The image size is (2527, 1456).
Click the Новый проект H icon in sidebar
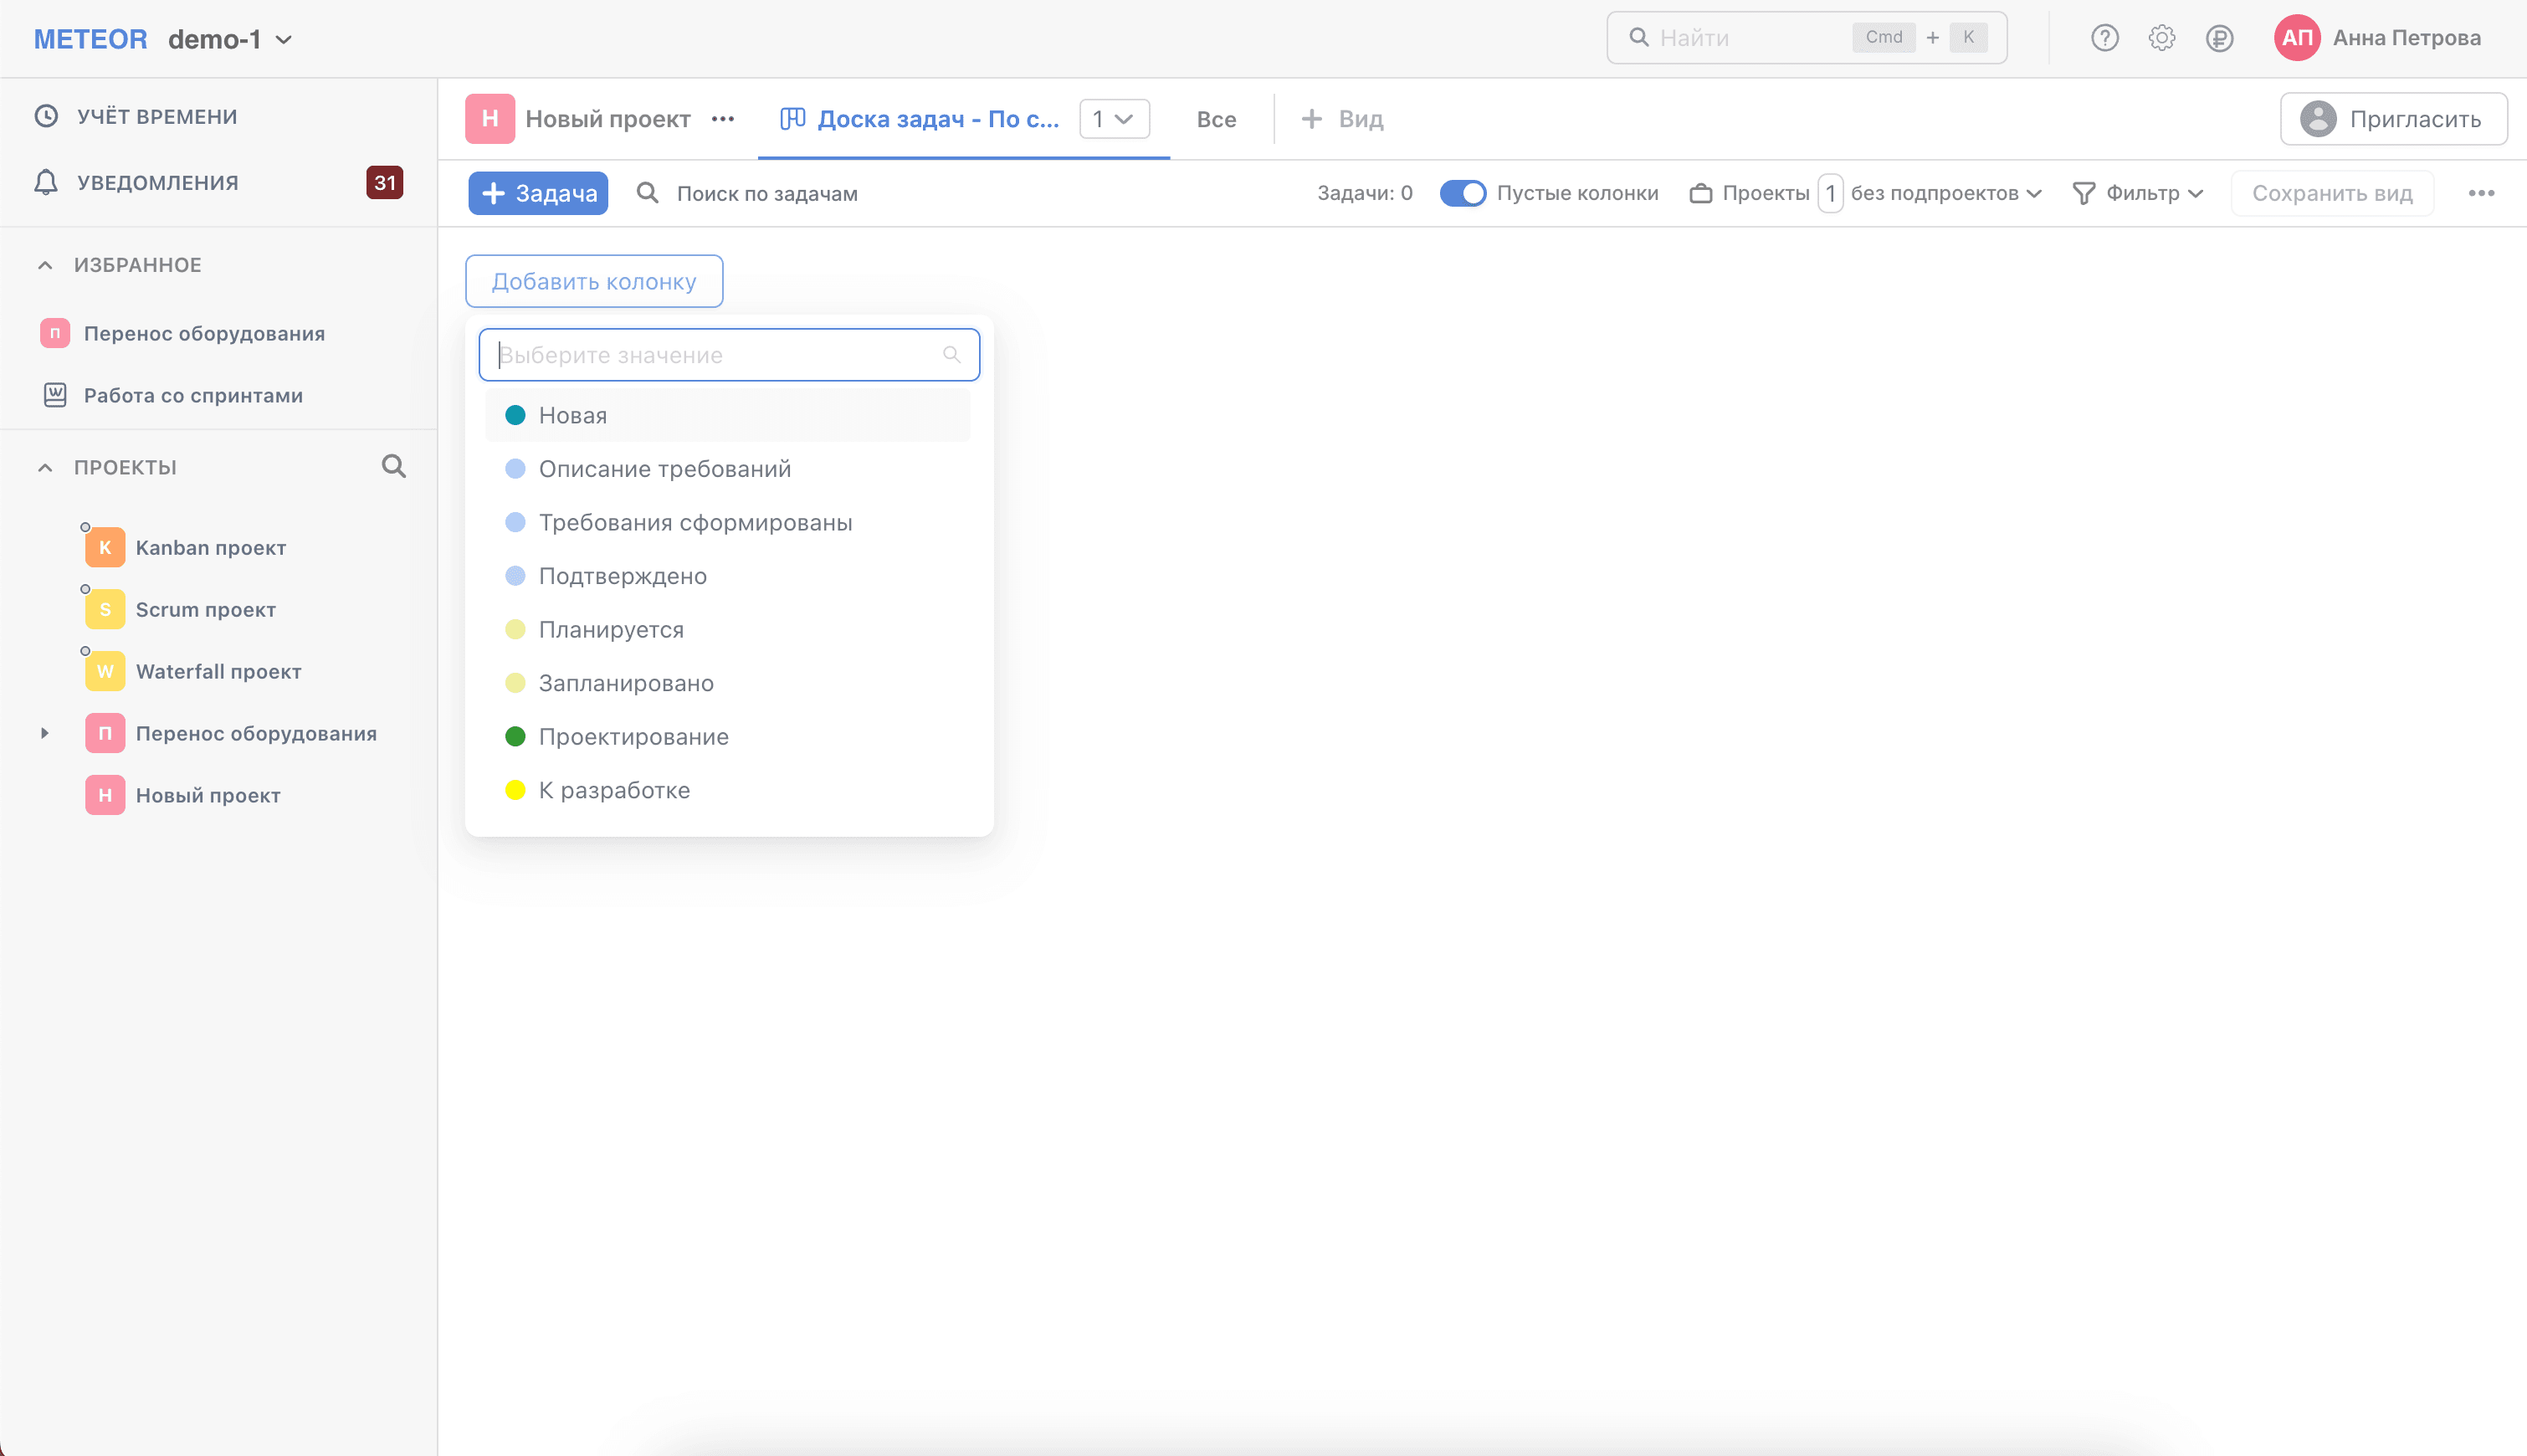coord(105,795)
